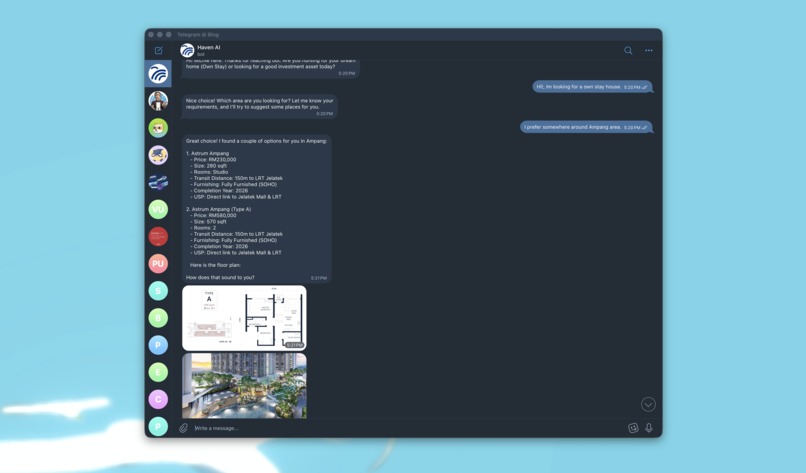Open the blue P chat in sidebar
This screenshot has height=473, width=806.
[x=158, y=345]
